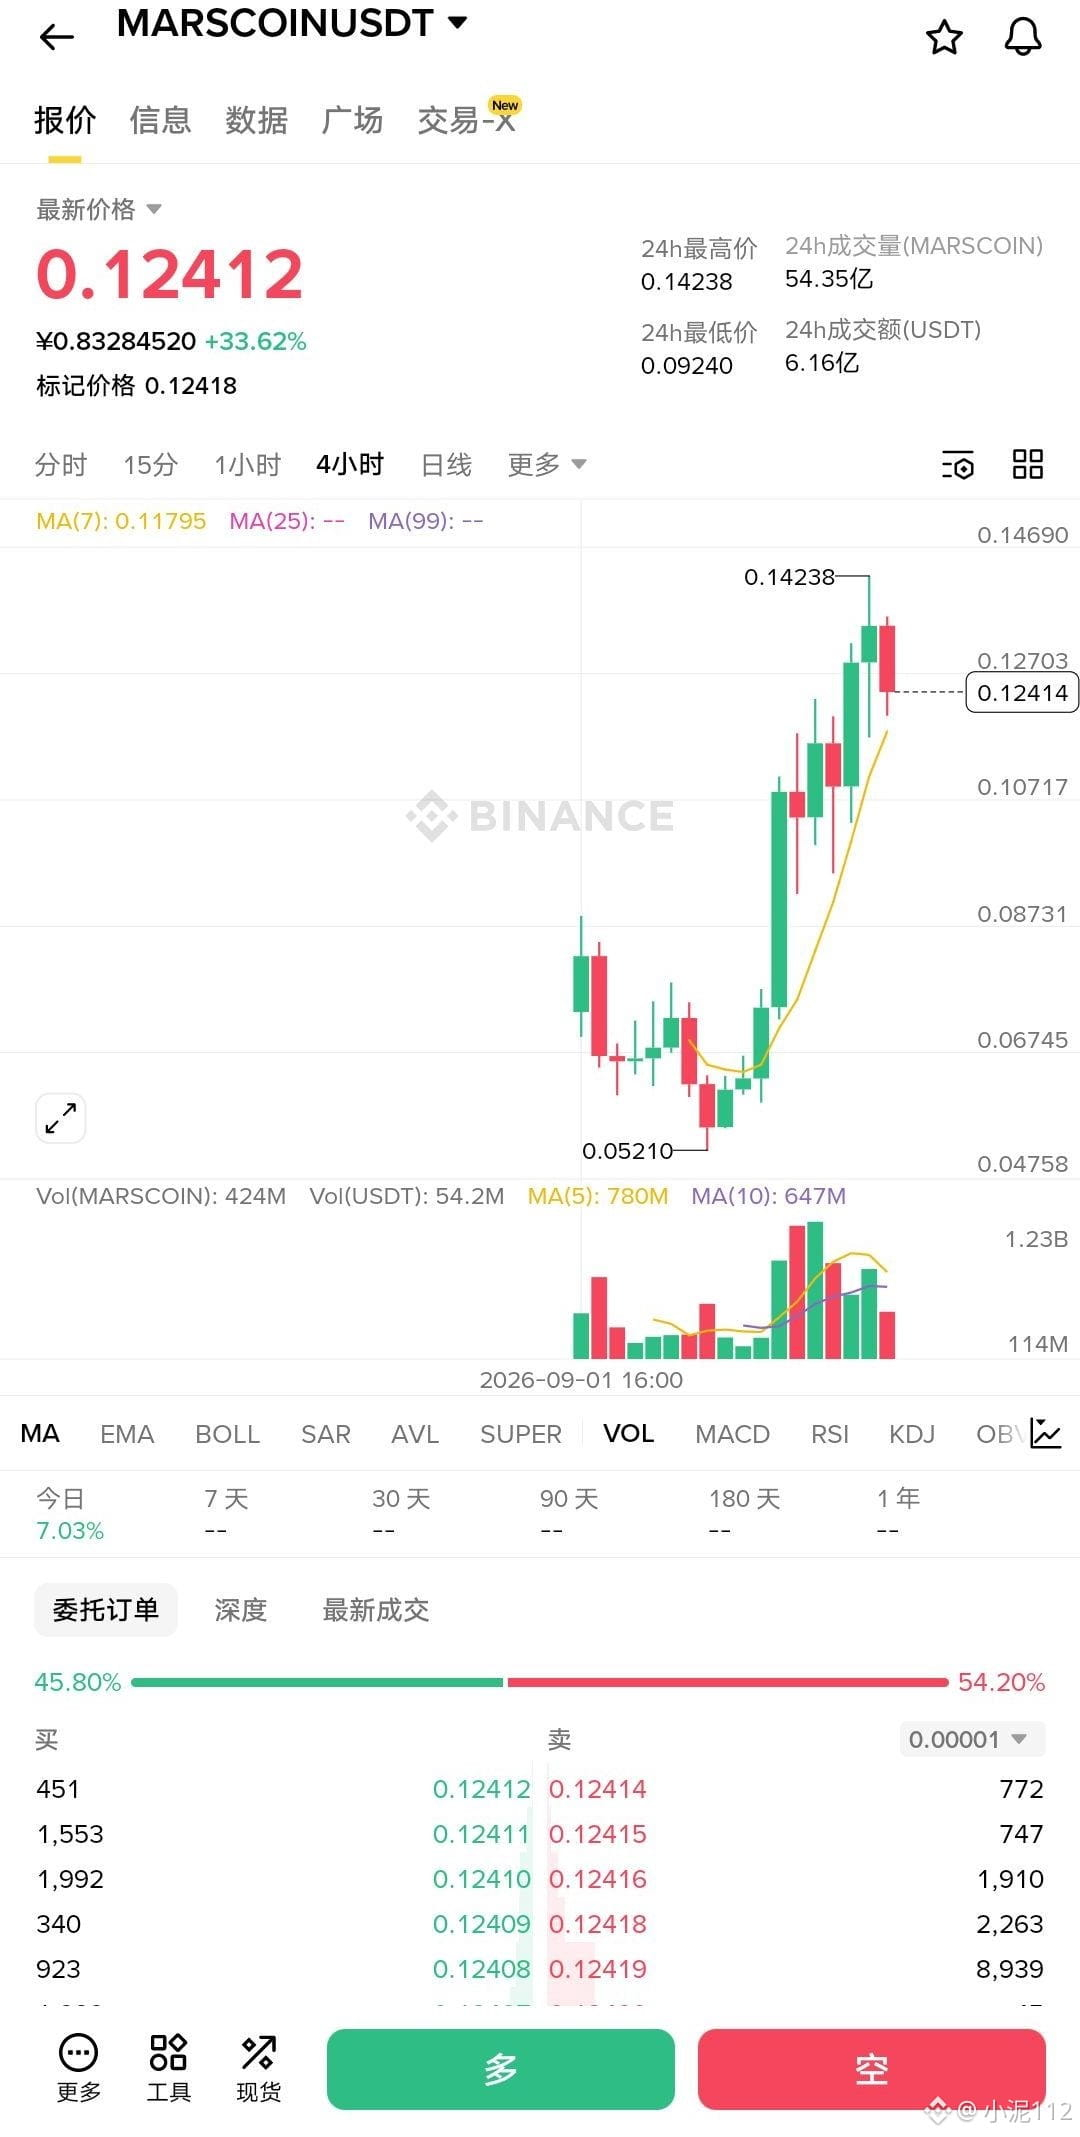1080x2137 pixels.
Task: Open the 工具 tools icon
Action: tap(168, 2067)
